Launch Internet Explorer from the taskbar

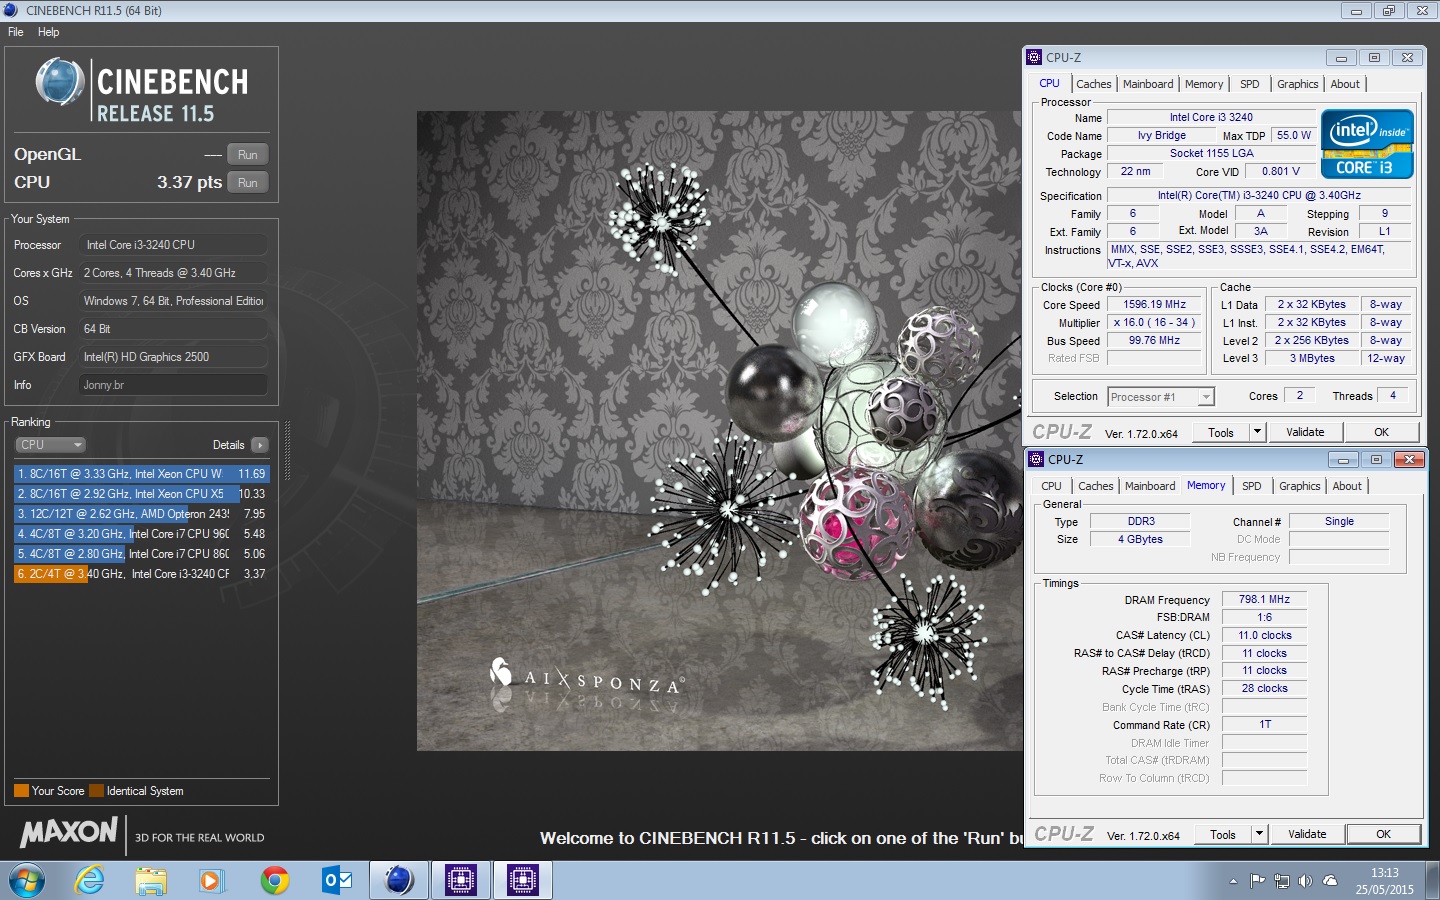click(x=90, y=881)
